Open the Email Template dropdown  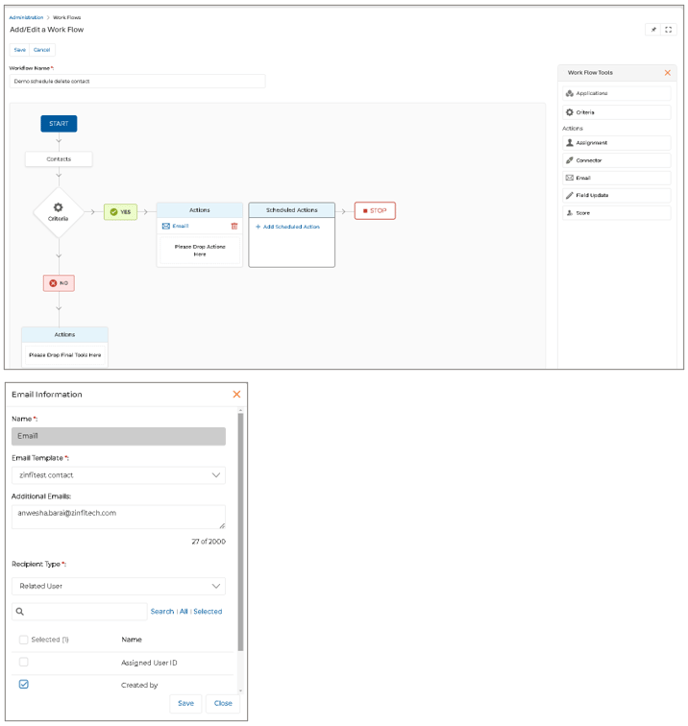(118, 475)
